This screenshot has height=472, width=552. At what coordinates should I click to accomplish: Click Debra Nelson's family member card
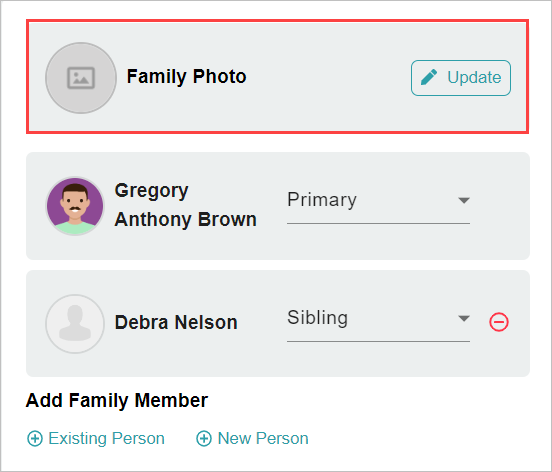pos(278,323)
